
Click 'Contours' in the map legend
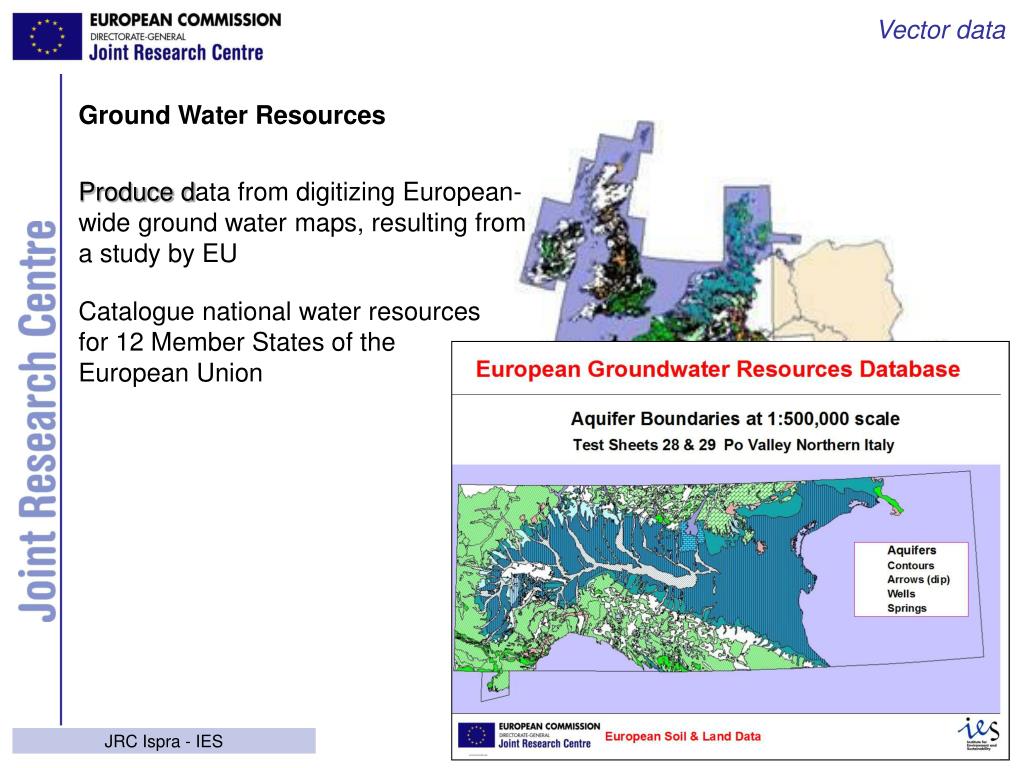(910, 566)
